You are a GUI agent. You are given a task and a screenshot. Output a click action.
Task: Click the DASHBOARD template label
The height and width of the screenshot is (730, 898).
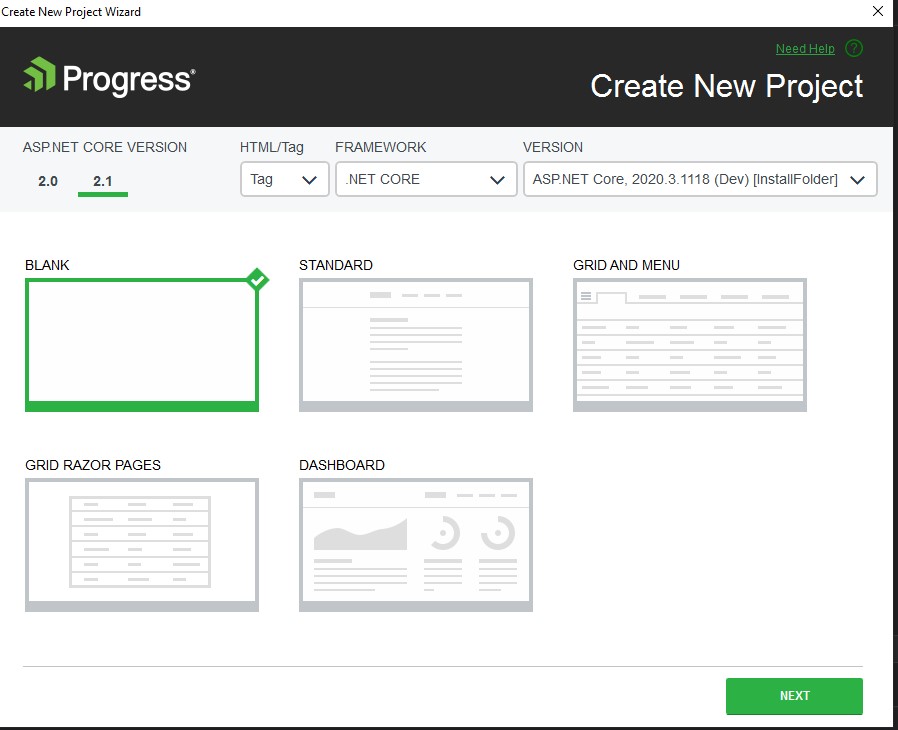point(342,465)
